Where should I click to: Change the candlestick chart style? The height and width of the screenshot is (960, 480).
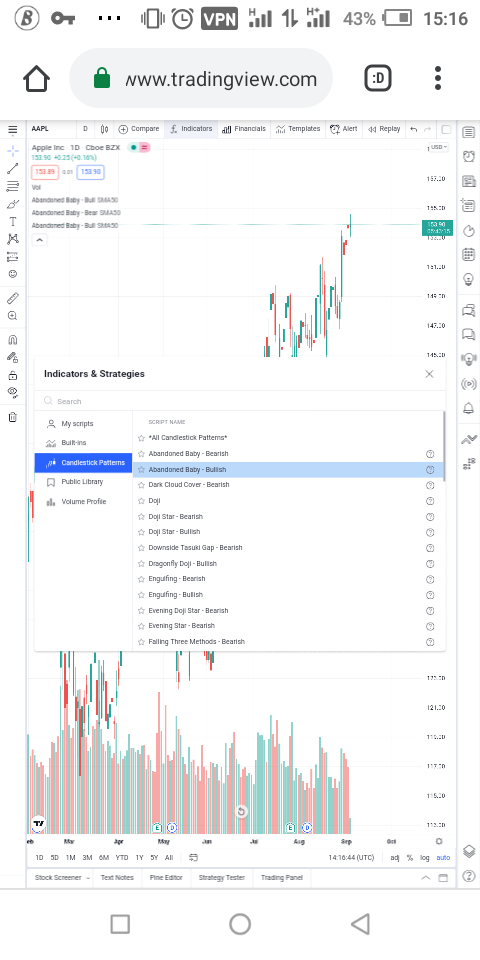[104, 129]
